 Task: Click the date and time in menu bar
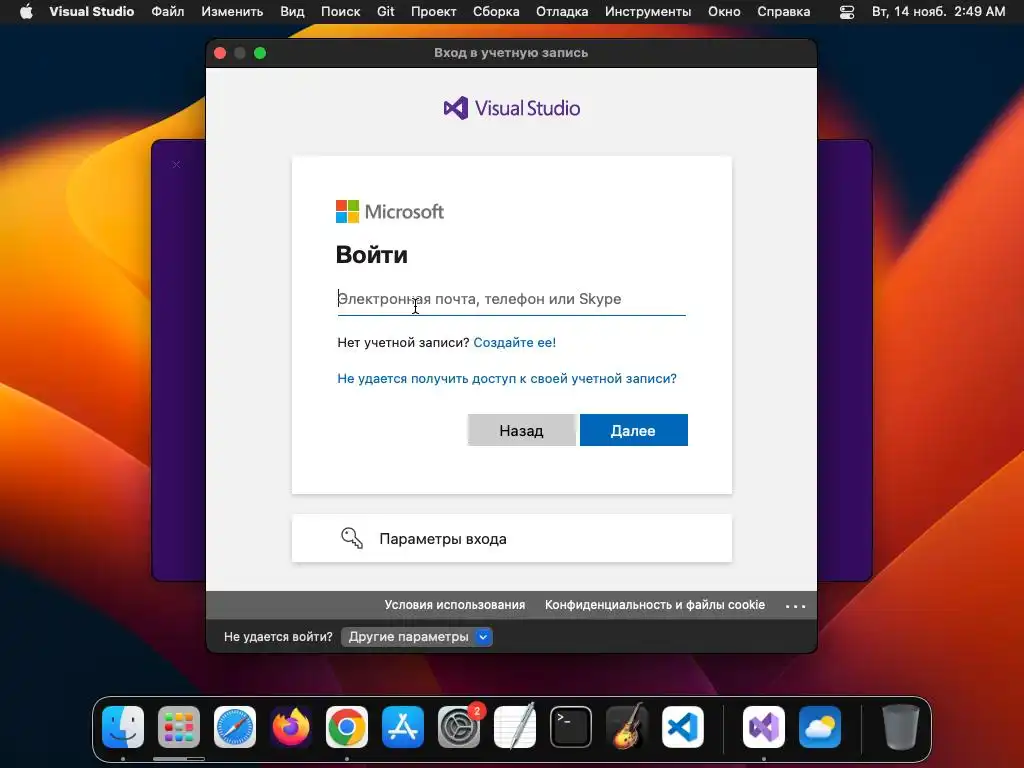(938, 11)
